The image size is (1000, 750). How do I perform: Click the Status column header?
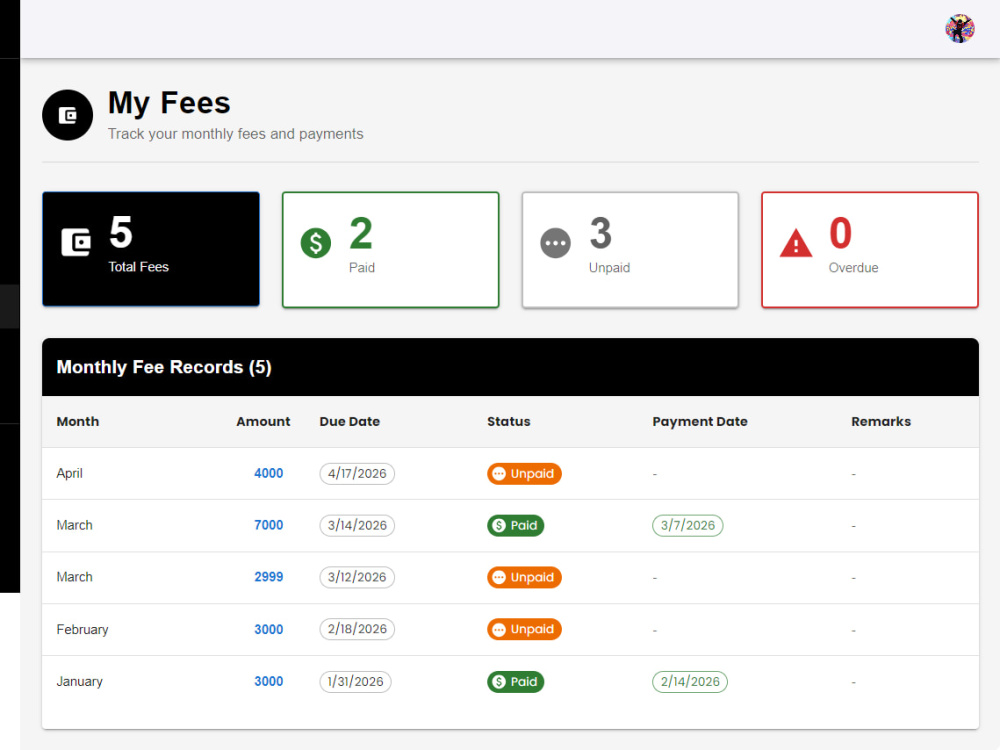(x=508, y=422)
